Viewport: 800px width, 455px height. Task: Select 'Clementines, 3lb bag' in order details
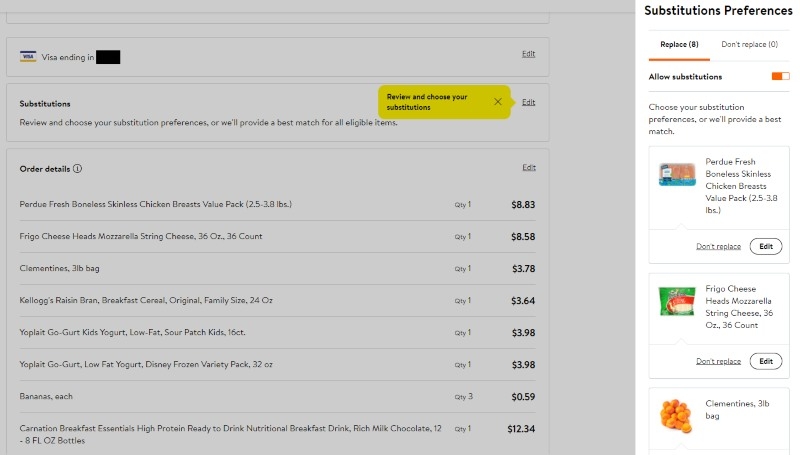[59, 268]
